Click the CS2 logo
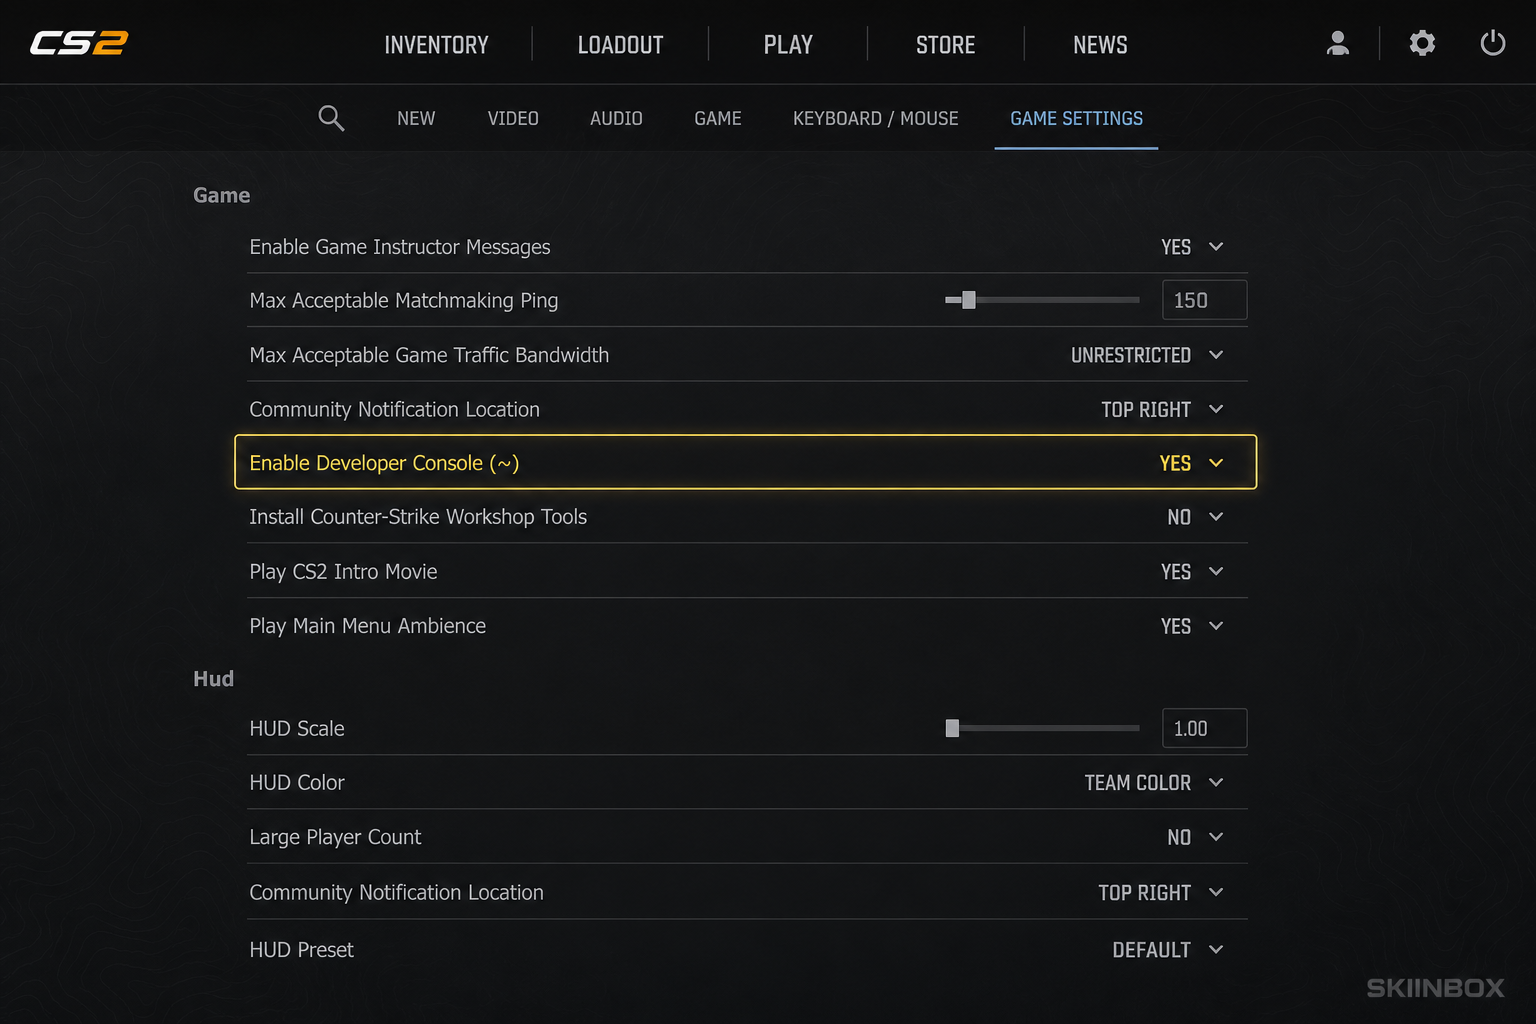 79,43
